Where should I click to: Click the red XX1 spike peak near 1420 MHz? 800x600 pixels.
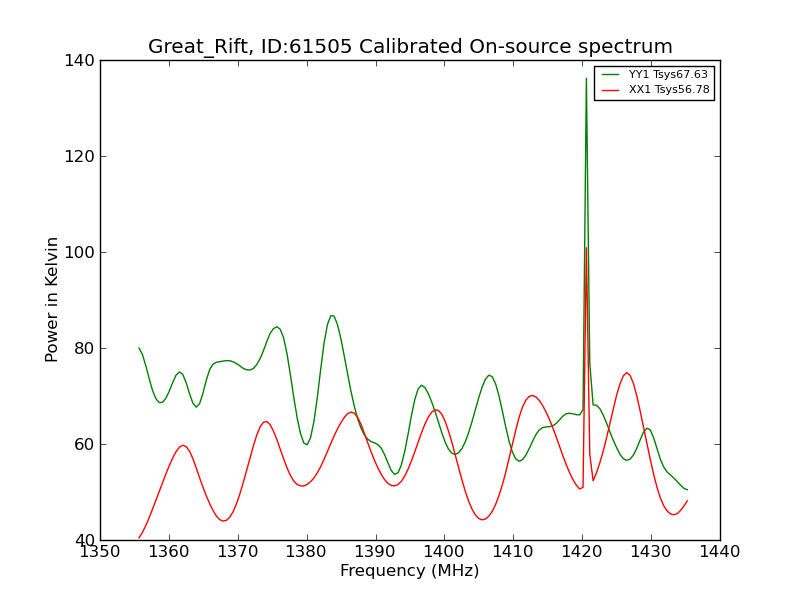click(x=586, y=248)
